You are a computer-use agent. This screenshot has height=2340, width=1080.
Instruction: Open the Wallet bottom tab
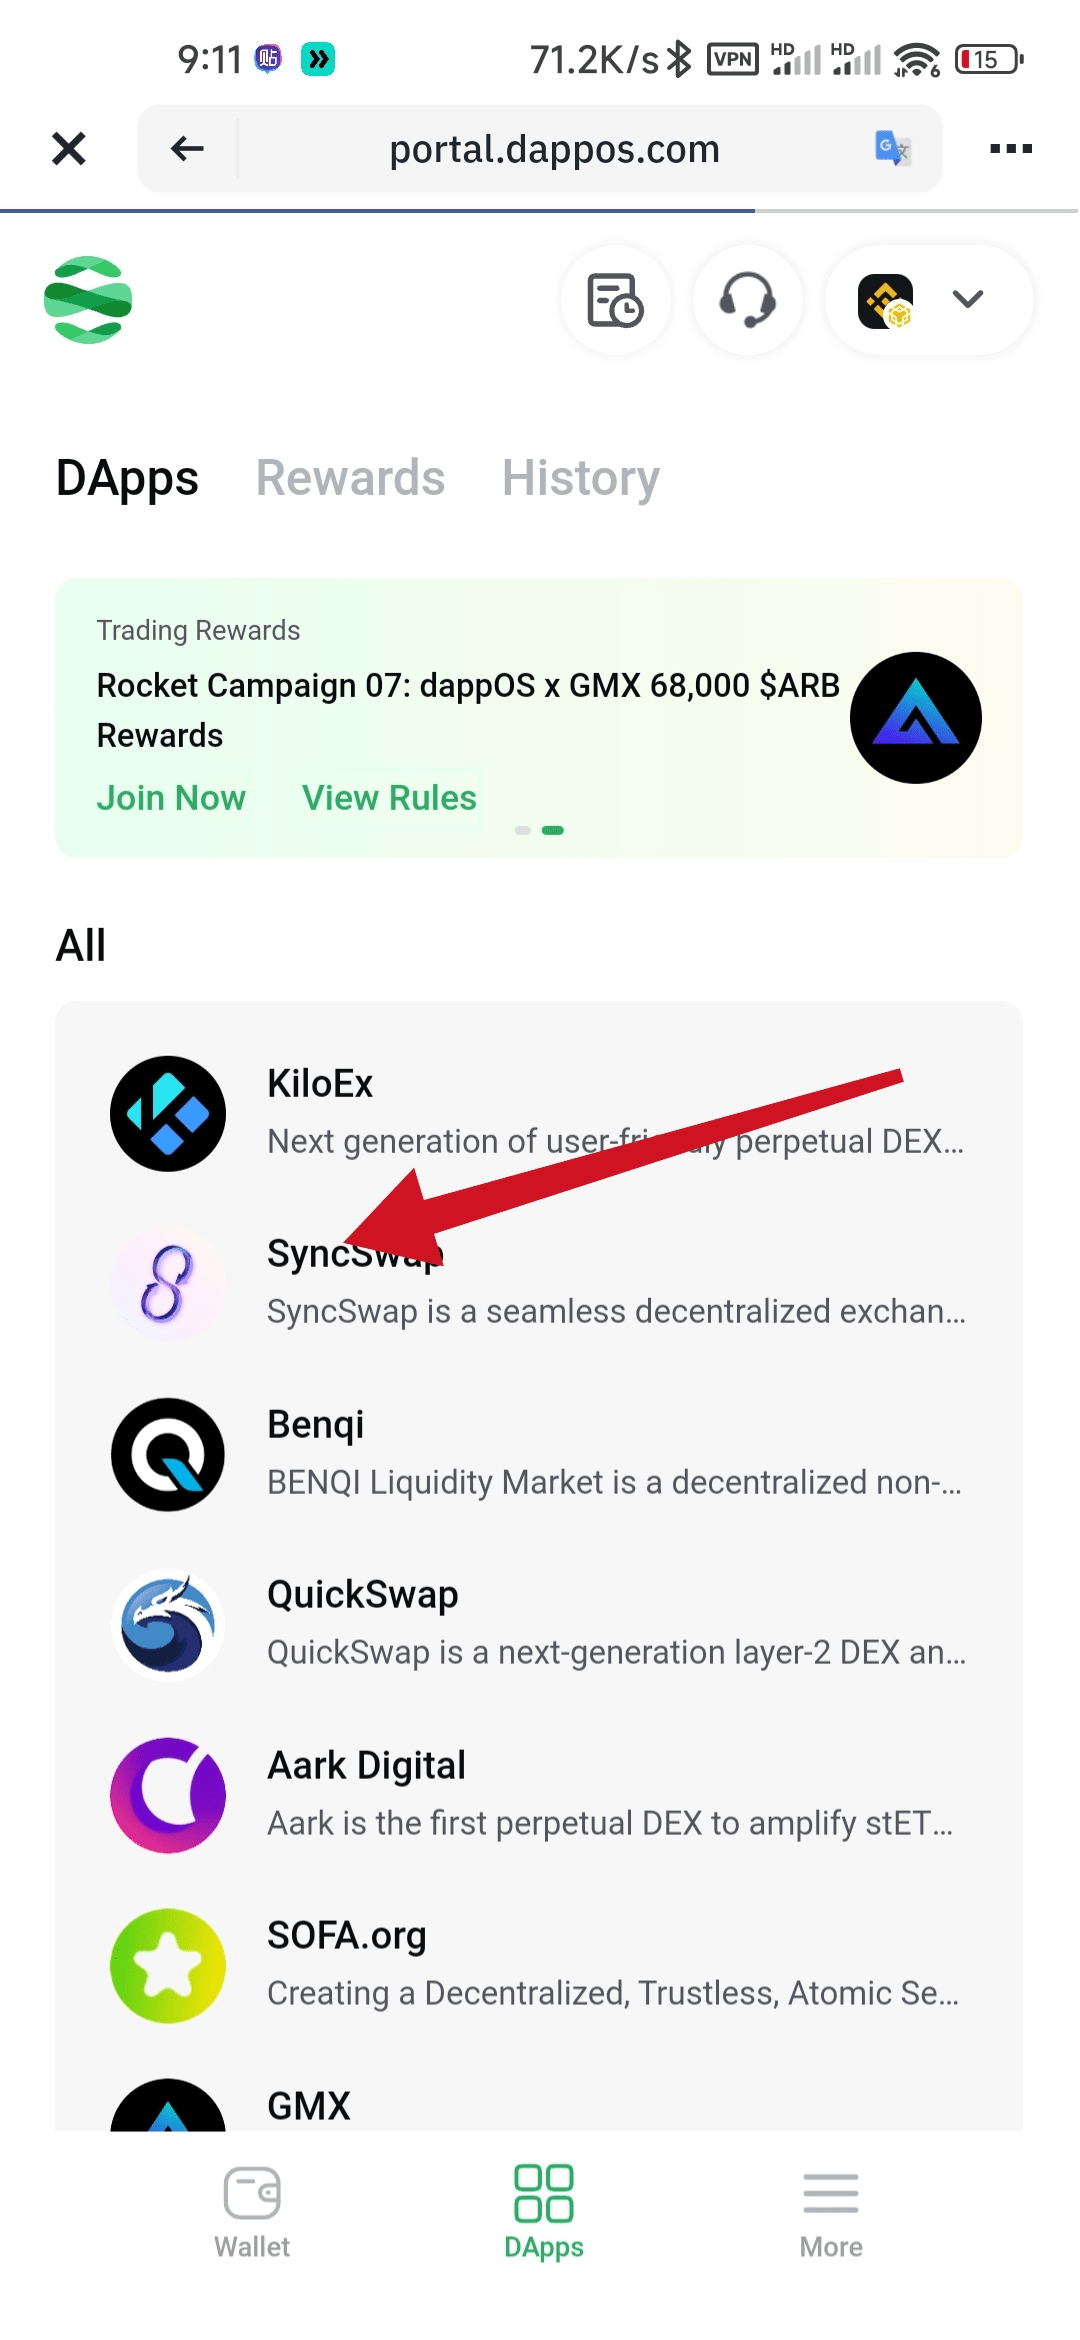[x=252, y=2211]
